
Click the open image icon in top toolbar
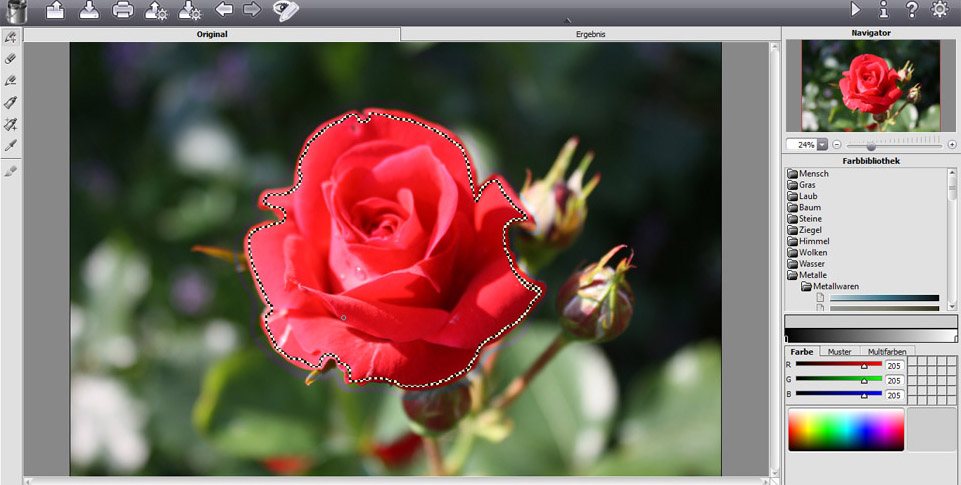pos(55,10)
